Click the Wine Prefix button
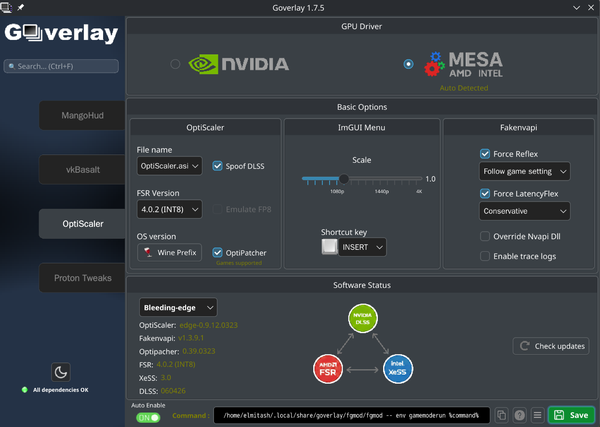The image size is (600, 427). pyautogui.click(x=169, y=253)
